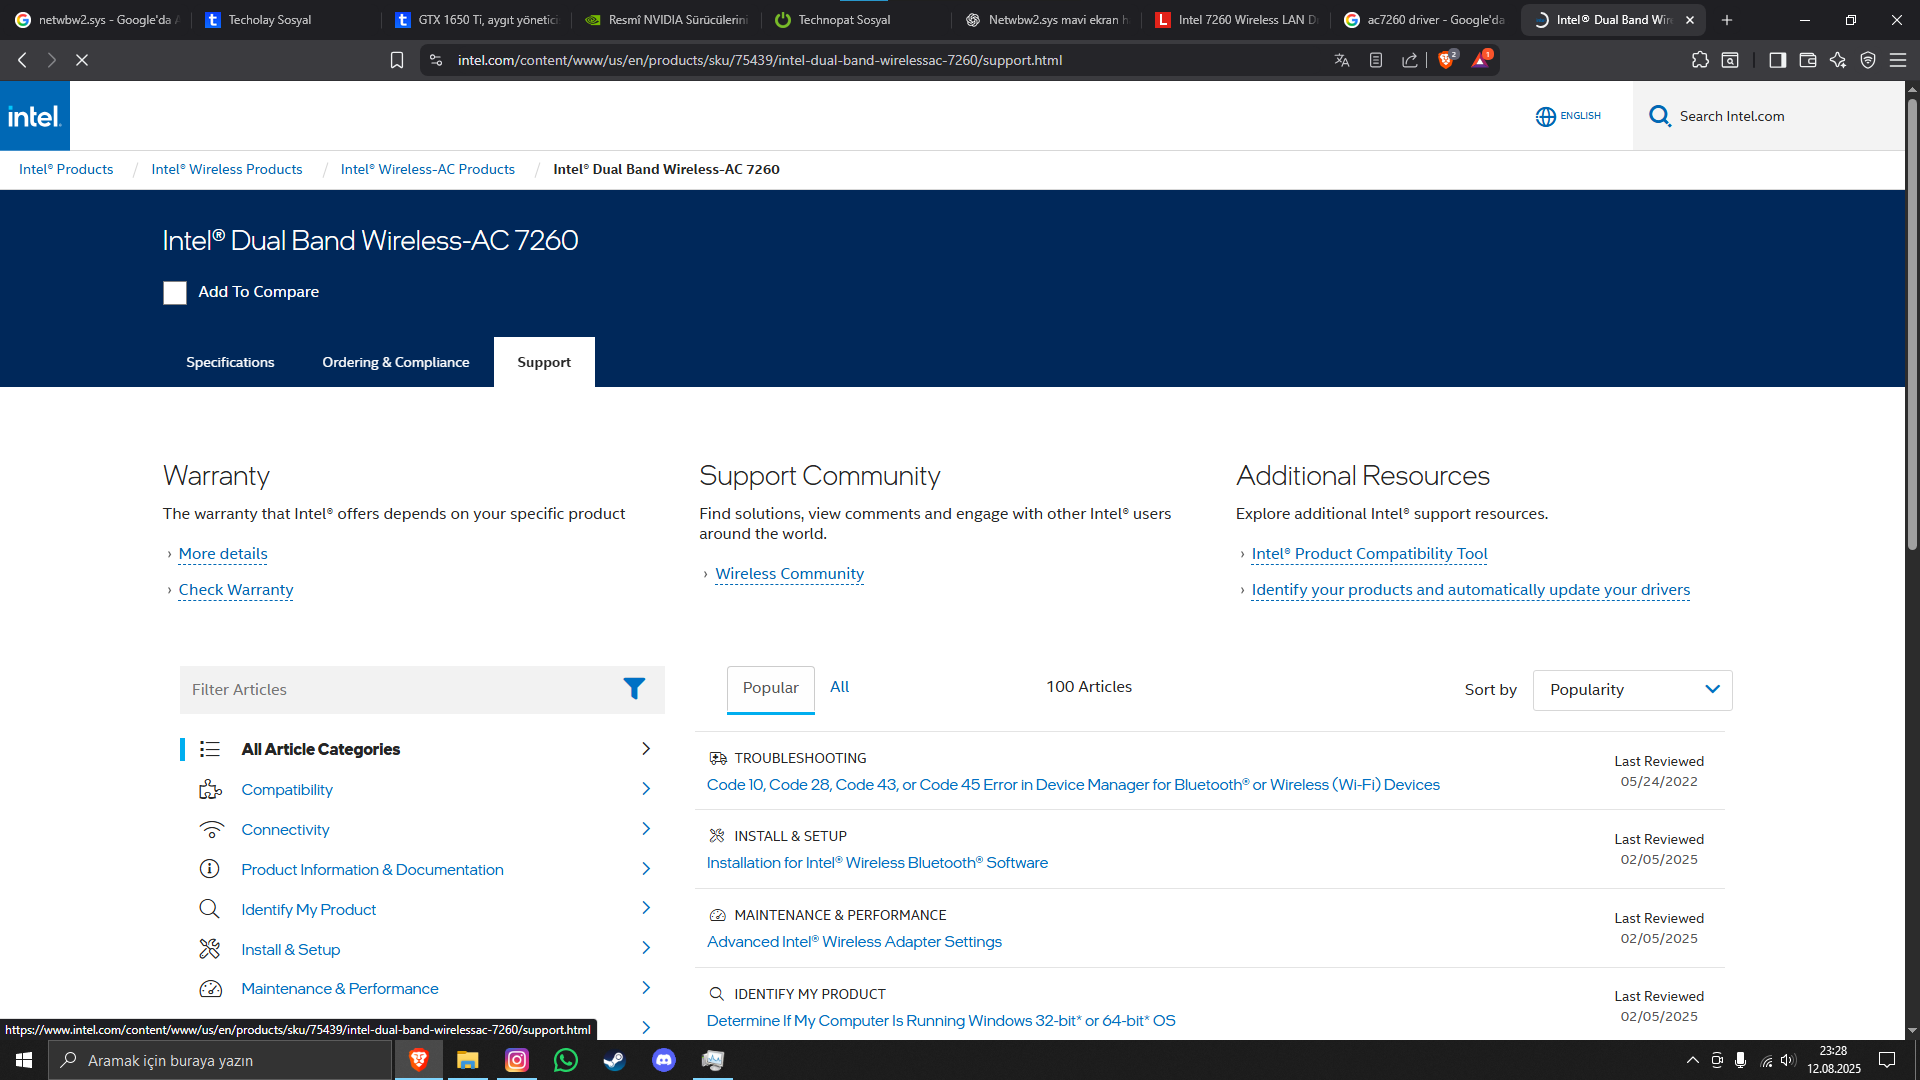Check the Add To Compare checkbox

(175, 293)
